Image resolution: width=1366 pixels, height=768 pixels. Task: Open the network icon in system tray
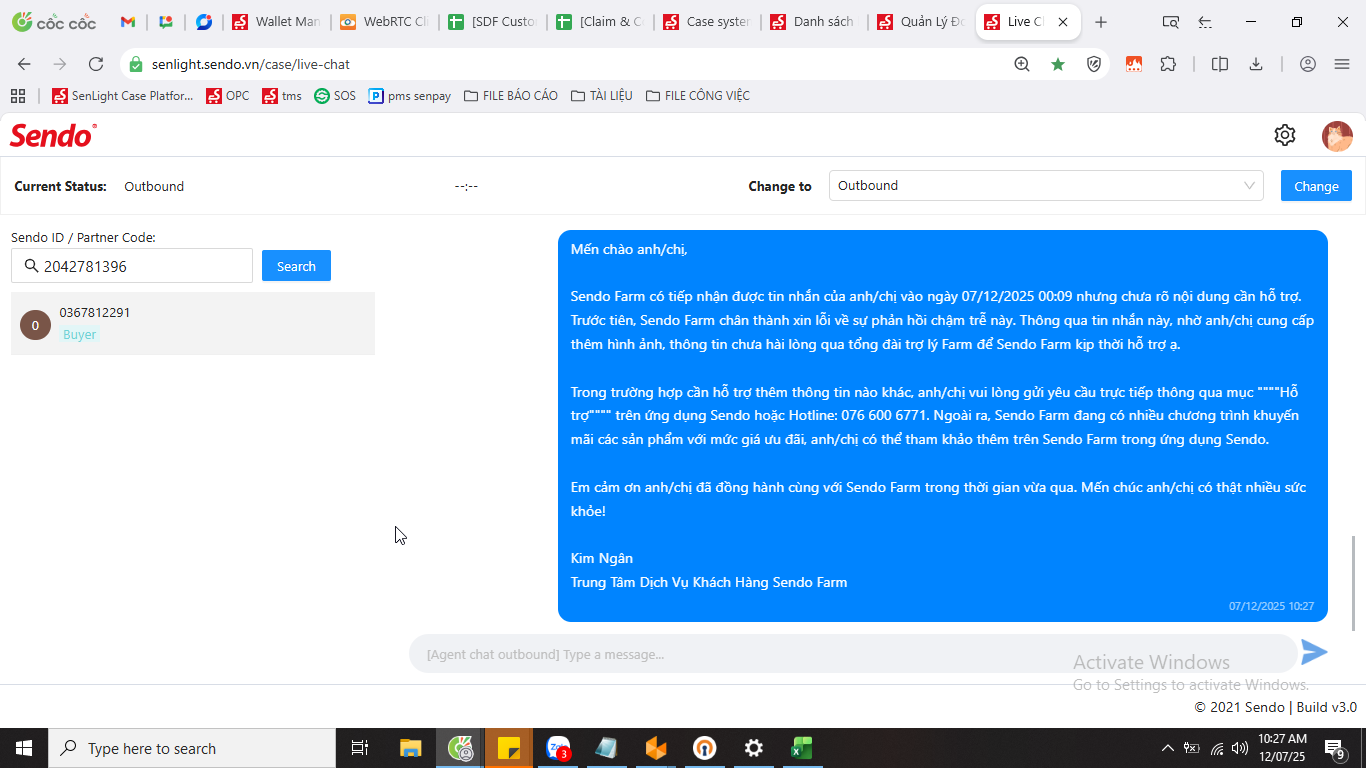click(1216, 748)
